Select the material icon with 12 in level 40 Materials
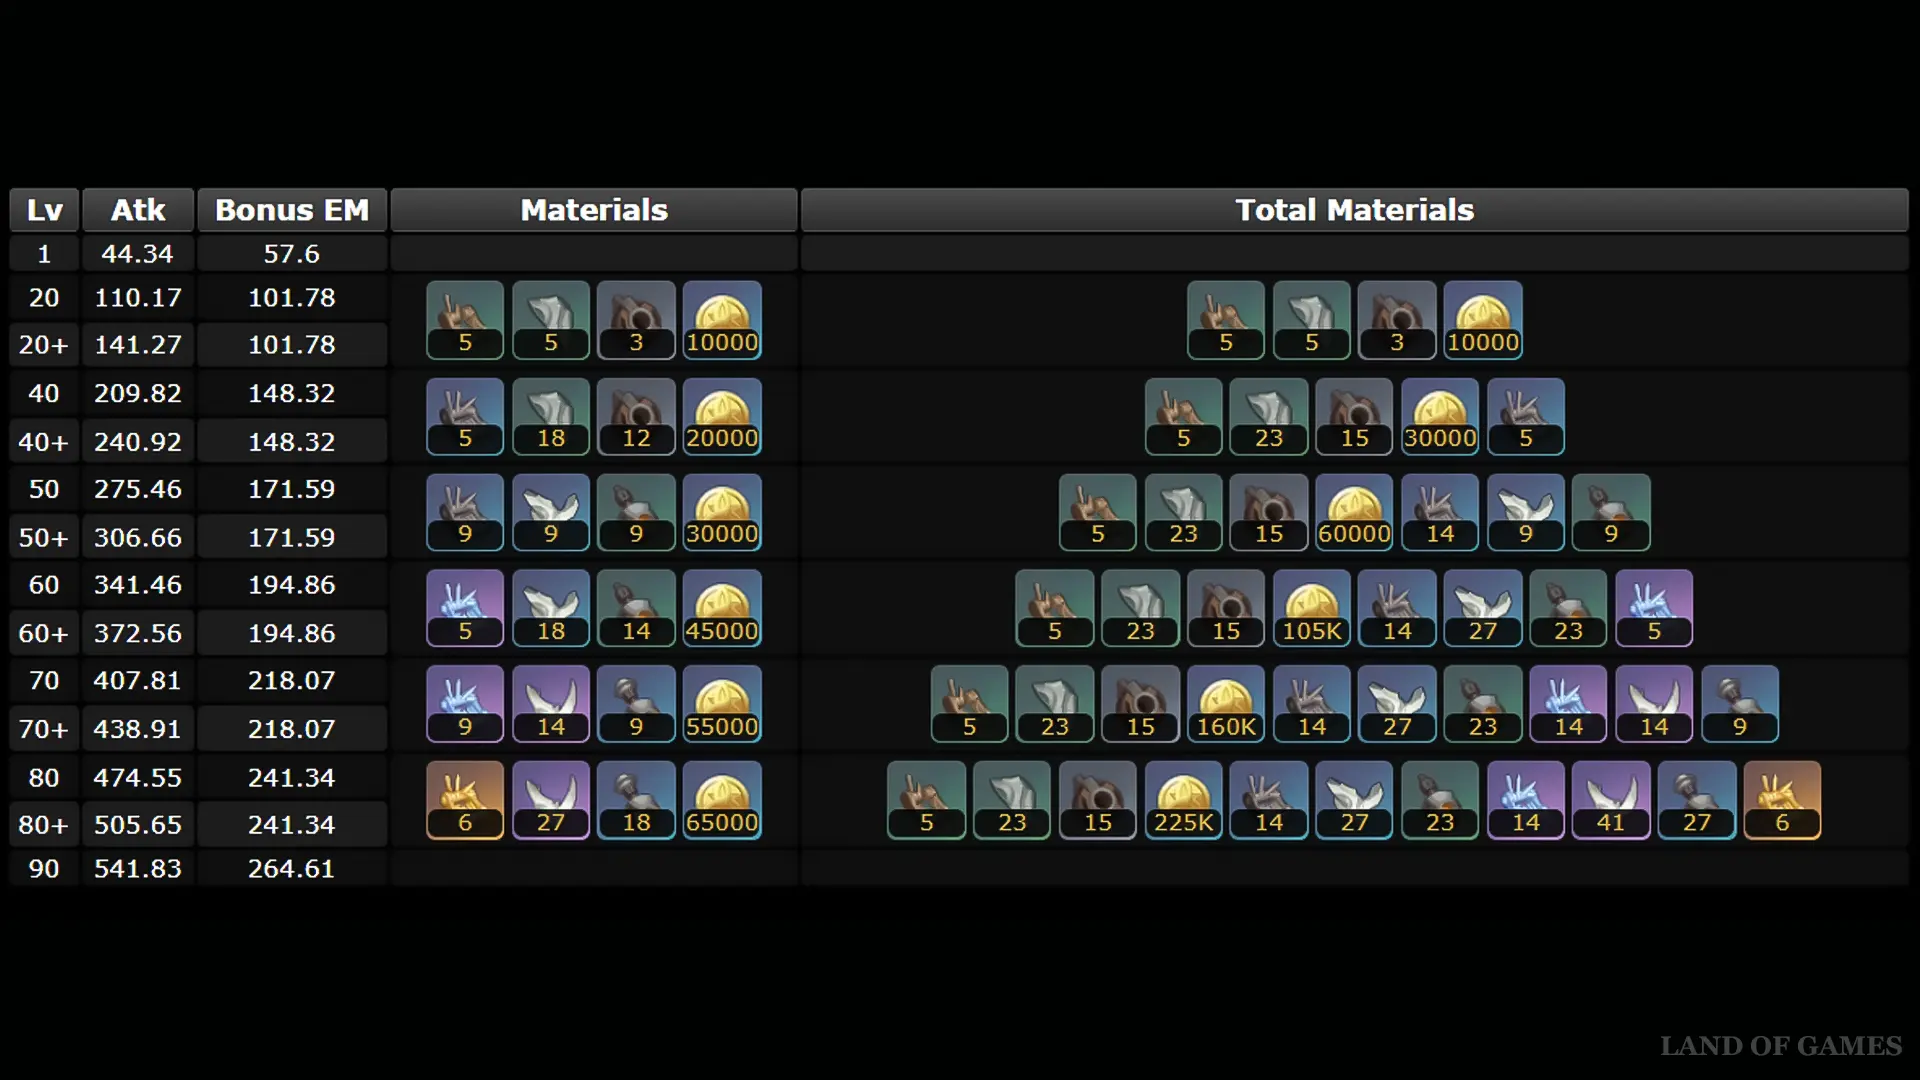This screenshot has height=1080, width=1920. [x=636, y=416]
